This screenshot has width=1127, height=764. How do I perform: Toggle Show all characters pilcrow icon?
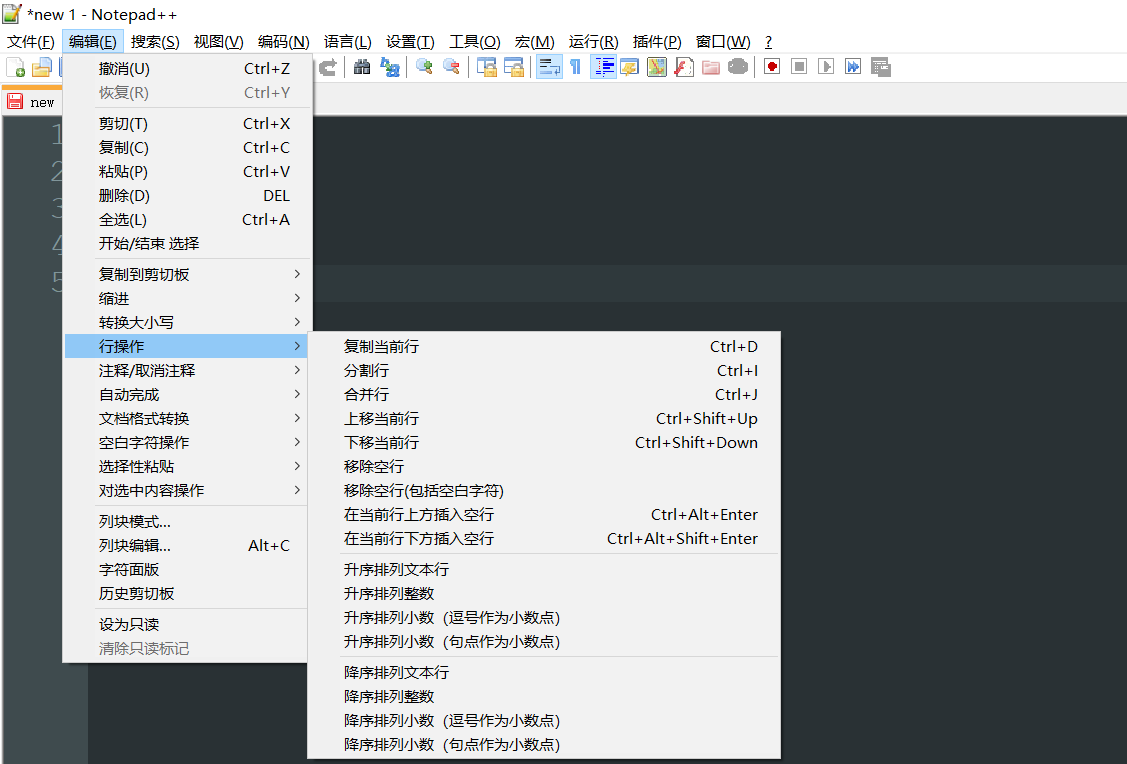(576, 68)
